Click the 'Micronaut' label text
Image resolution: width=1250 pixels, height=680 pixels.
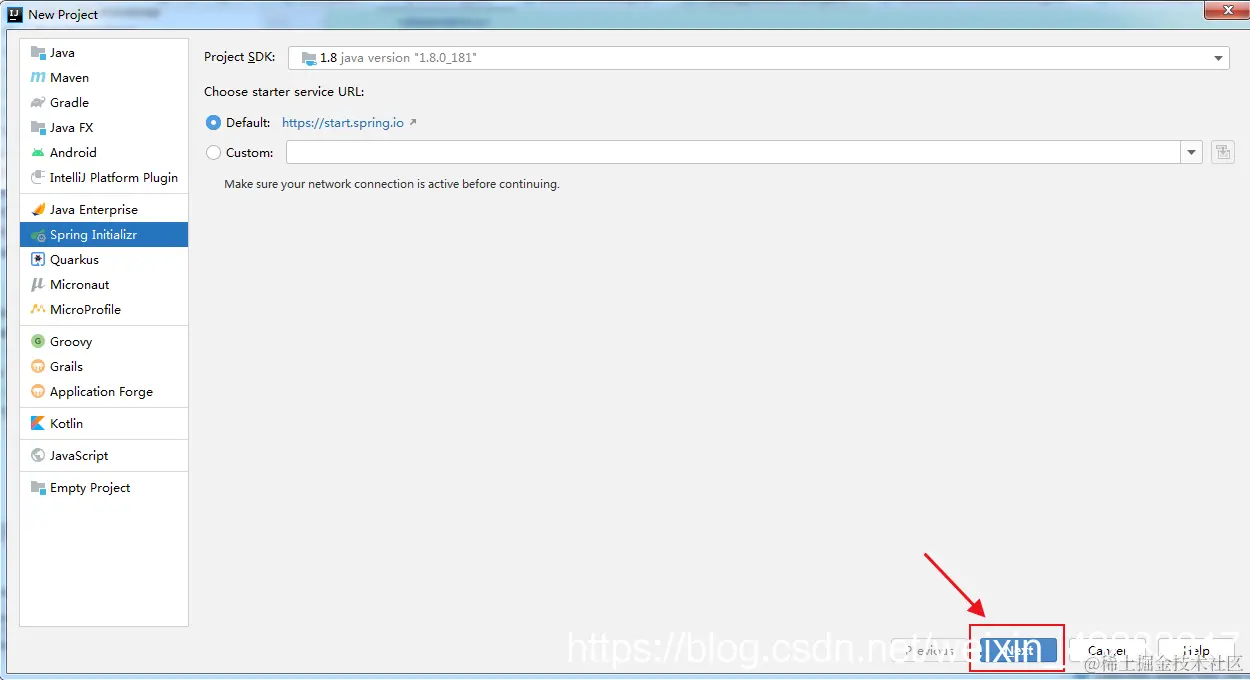coord(80,285)
